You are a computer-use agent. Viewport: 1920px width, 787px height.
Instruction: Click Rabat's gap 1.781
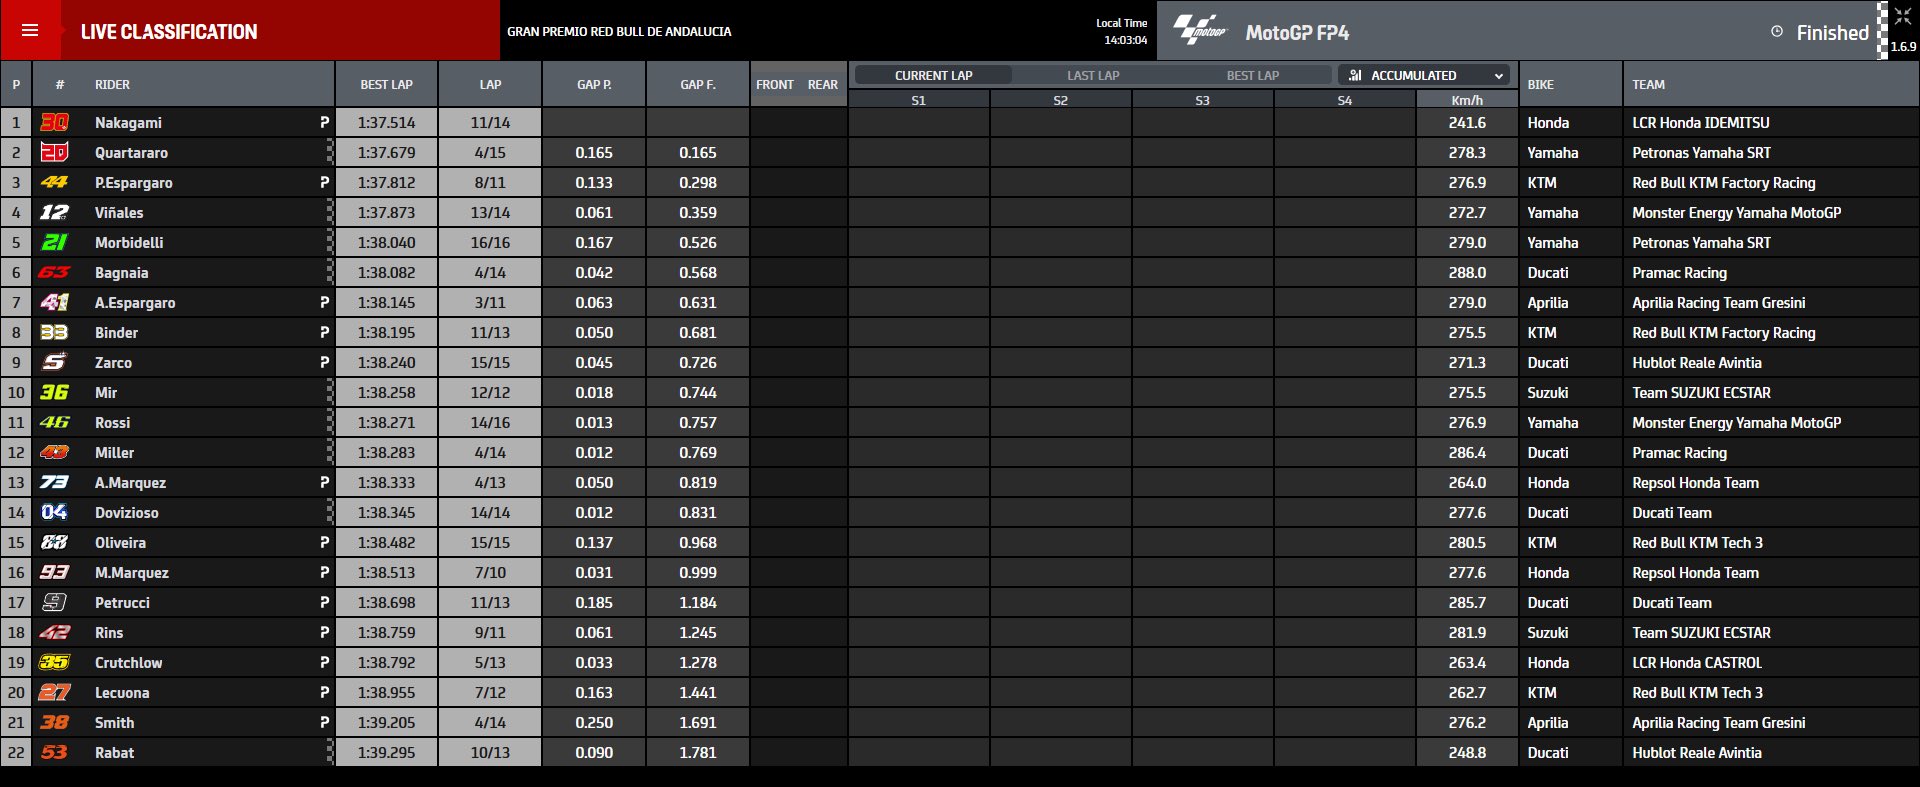[x=698, y=752]
